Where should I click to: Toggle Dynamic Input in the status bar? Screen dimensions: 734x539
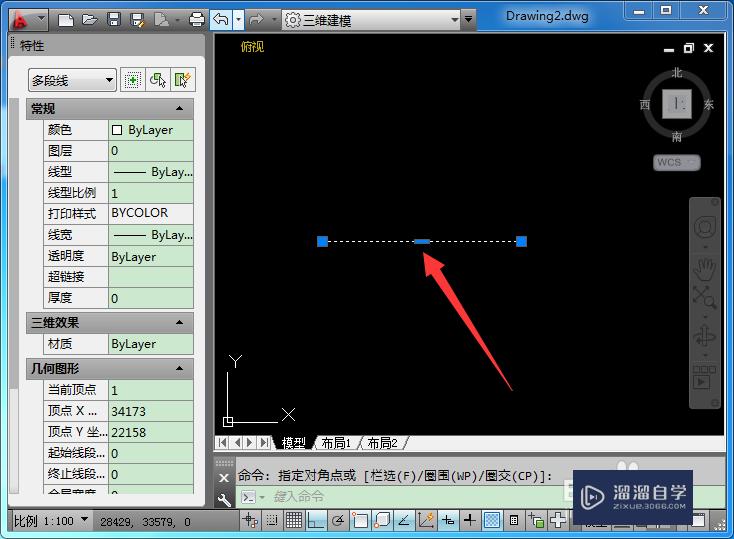[448, 520]
